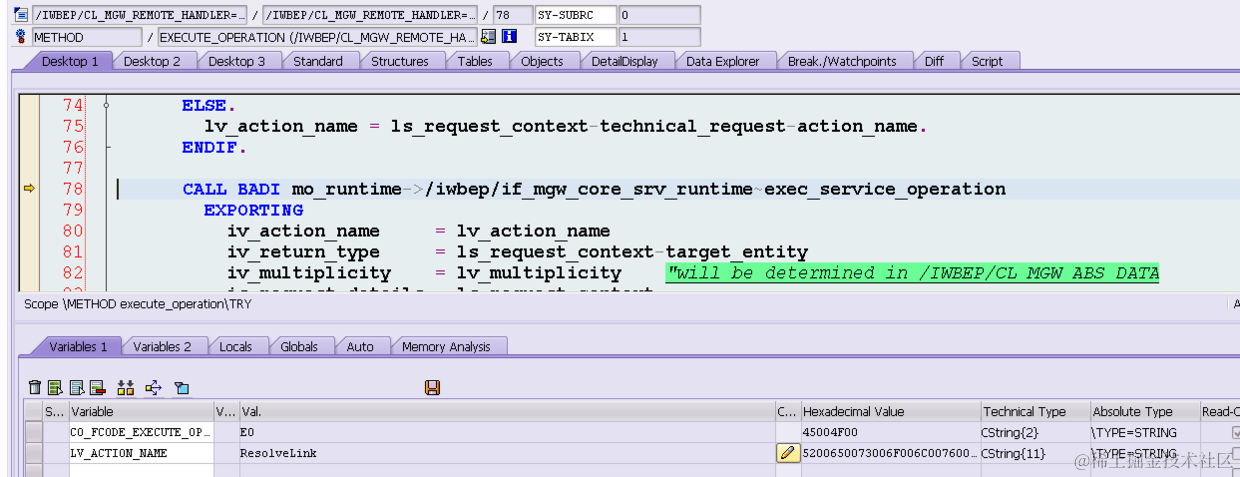Click the SY-TABIX field
Image resolution: width=1240 pixels, height=477 pixels.
tap(575, 37)
